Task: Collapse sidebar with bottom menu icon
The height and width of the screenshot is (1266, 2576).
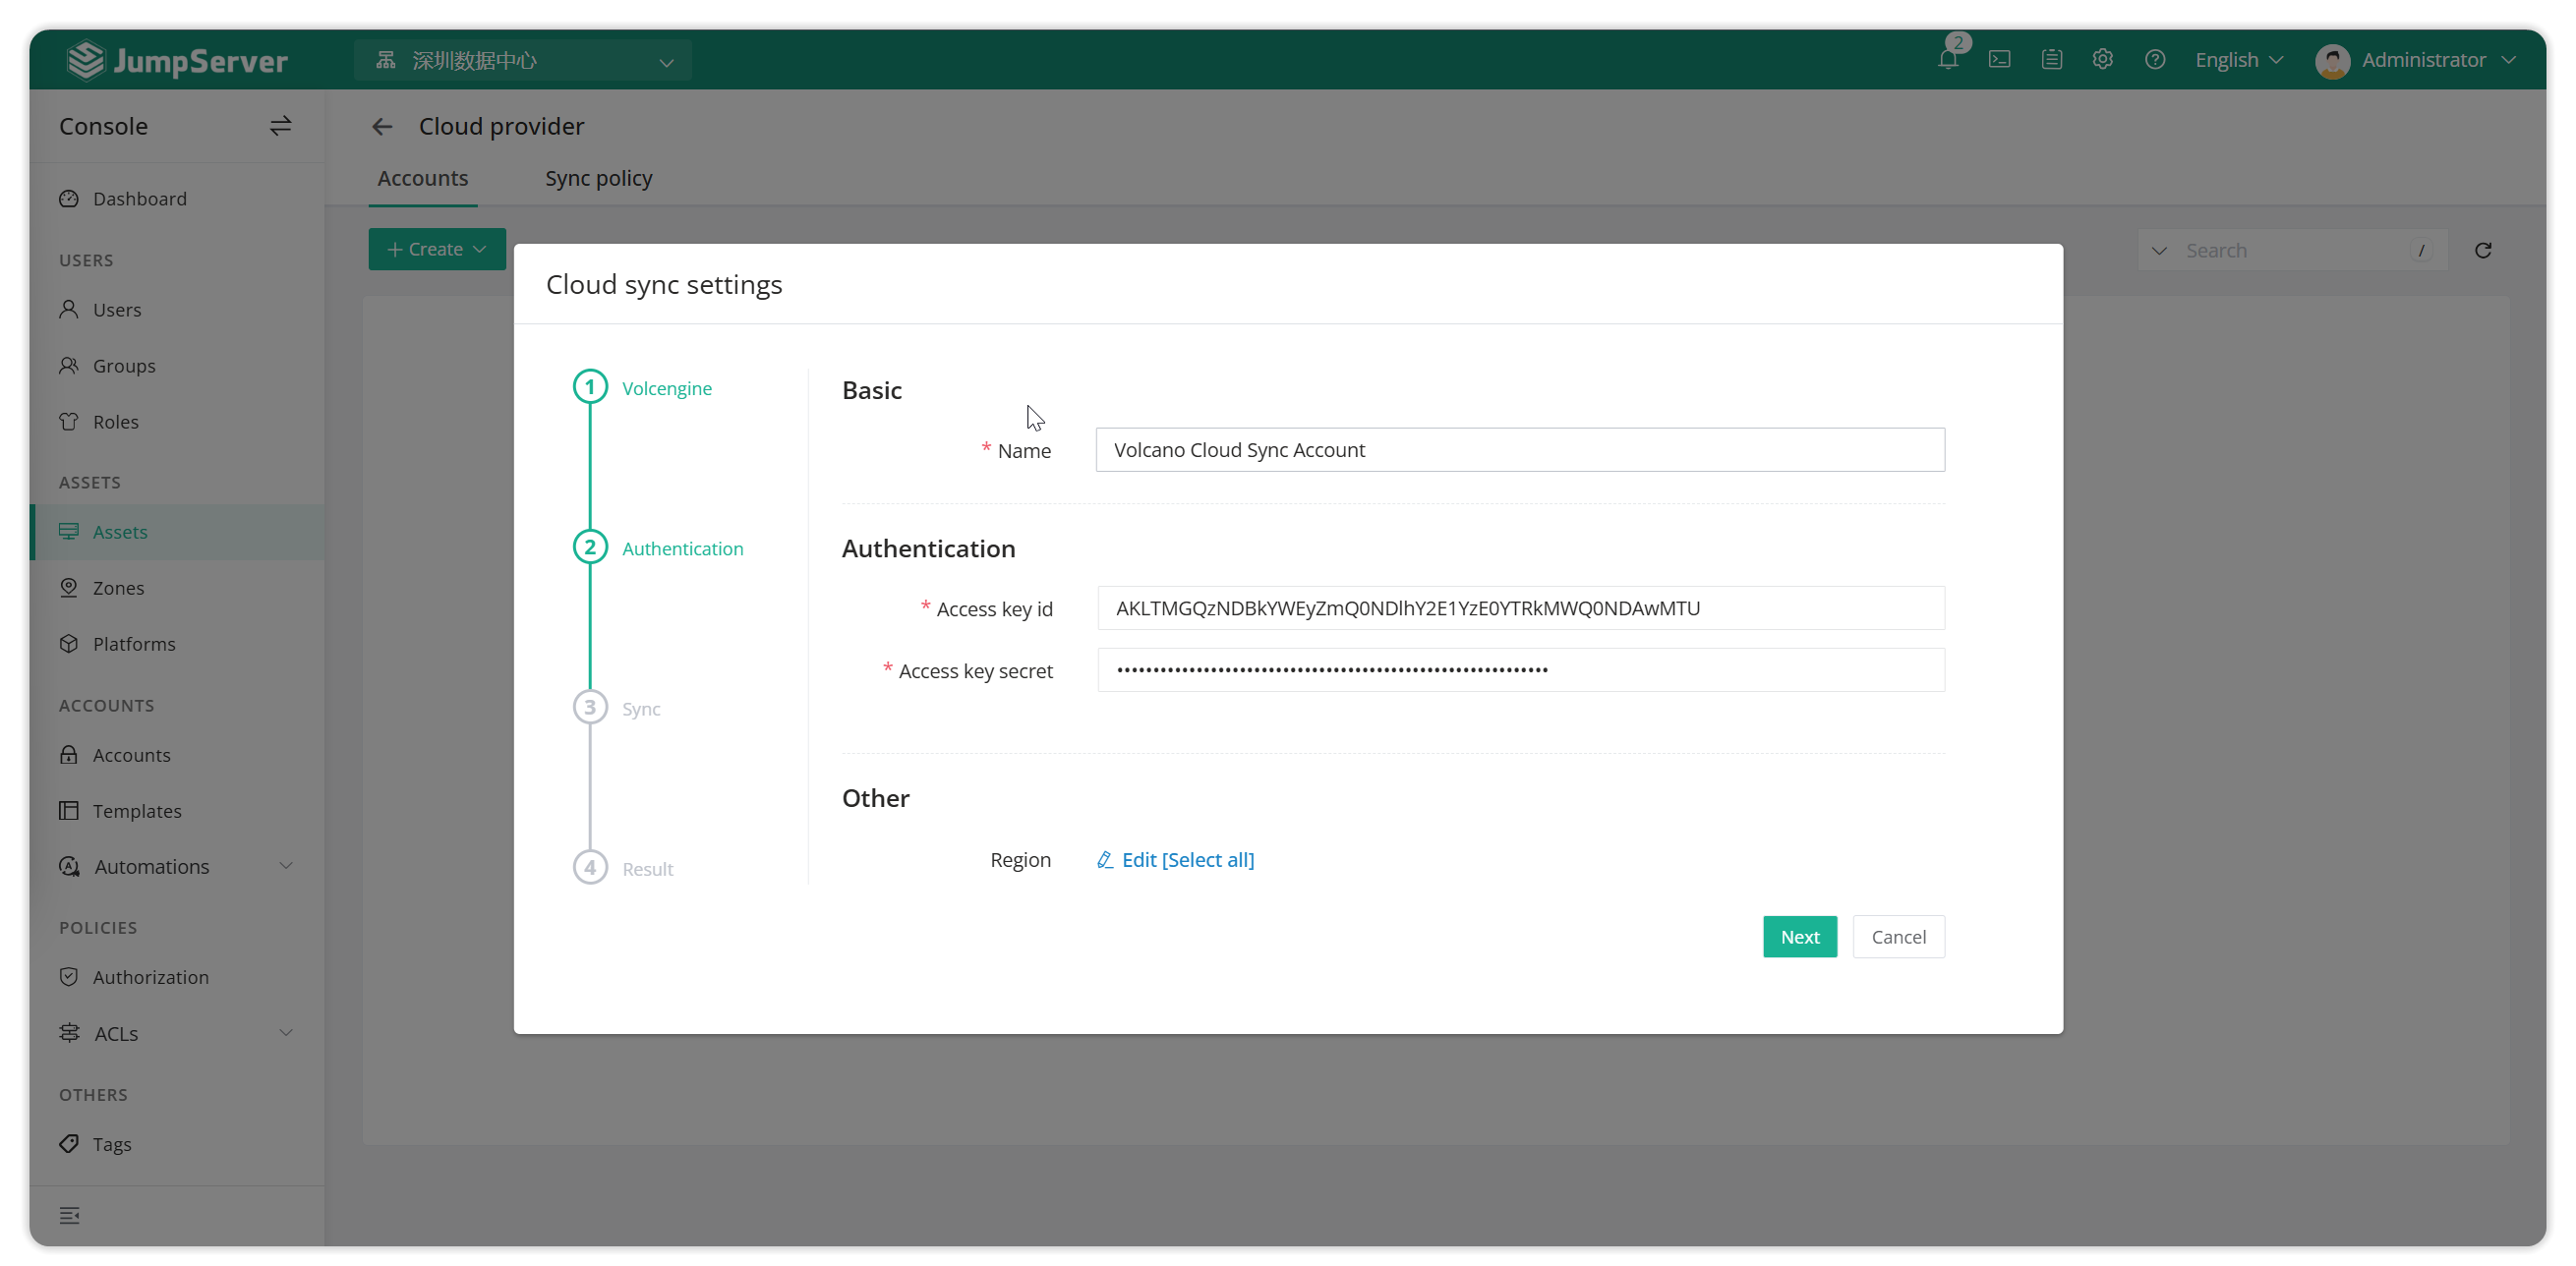Action: point(69,1215)
